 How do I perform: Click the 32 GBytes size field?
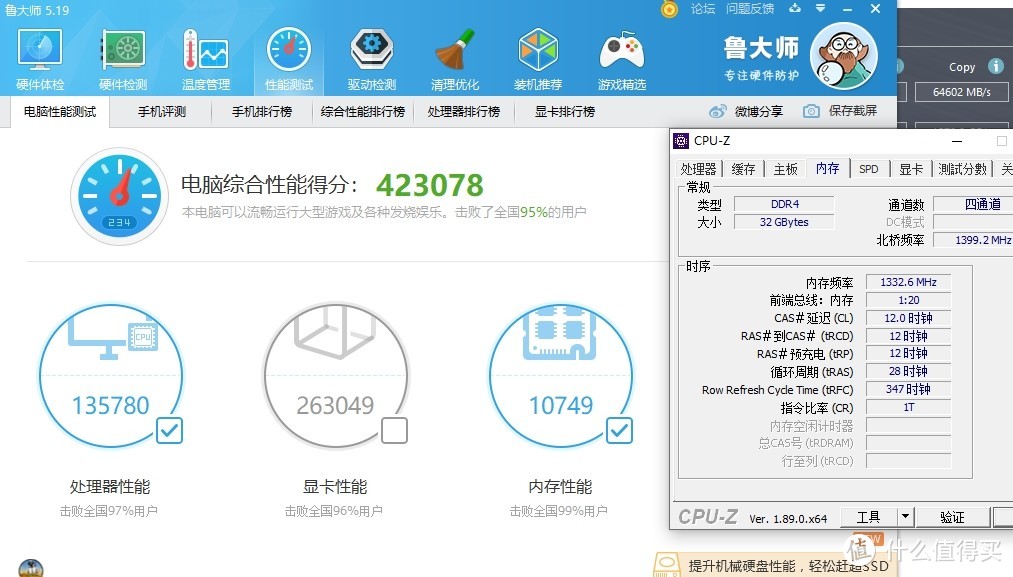tap(784, 222)
